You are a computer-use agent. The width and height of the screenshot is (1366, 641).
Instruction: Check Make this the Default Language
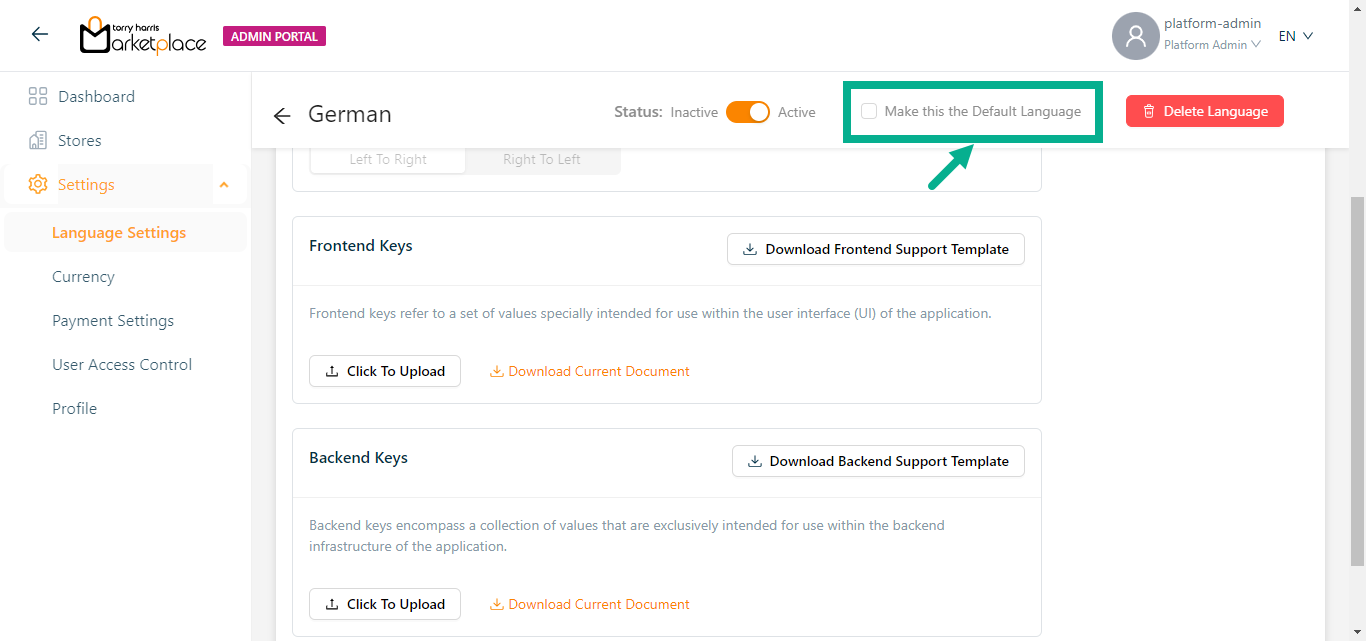tap(869, 112)
